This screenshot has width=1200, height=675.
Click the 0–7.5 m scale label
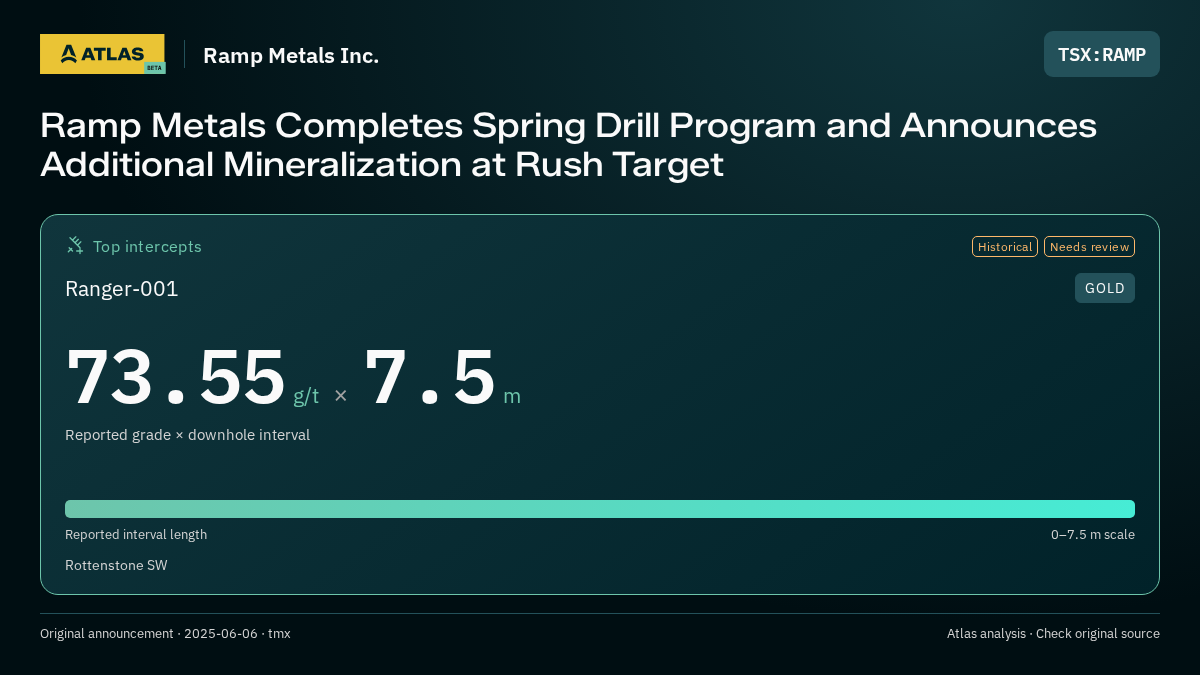tap(1093, 534)
